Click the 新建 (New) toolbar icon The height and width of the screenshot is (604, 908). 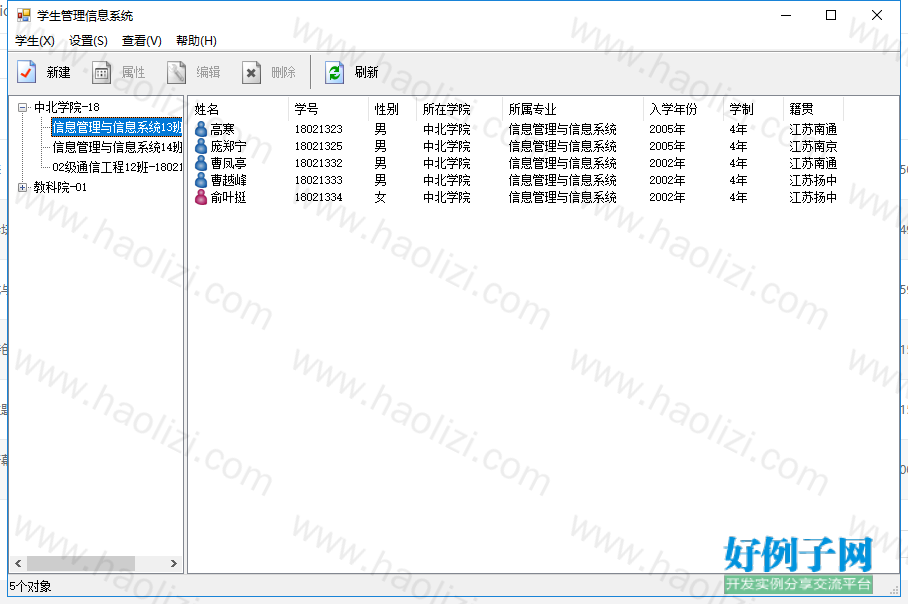(x=26, y=72)
